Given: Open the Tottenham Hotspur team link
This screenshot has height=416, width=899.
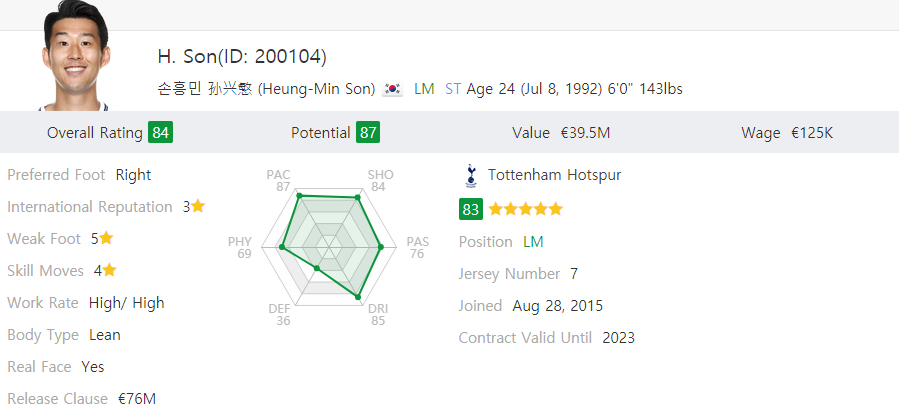Looking at the screenshot, I should tap(554, 175).
